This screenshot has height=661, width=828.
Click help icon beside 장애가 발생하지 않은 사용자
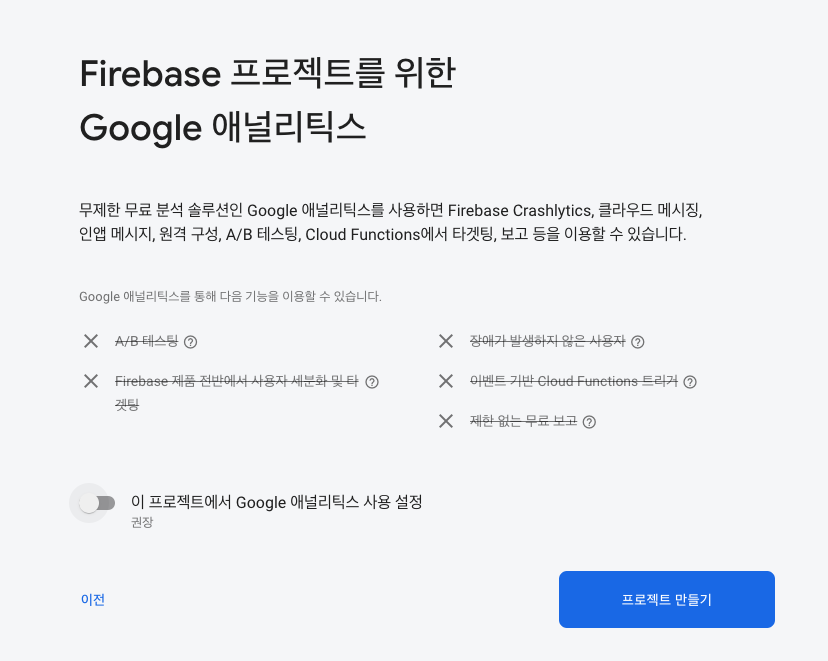click(x=638, y=342)
